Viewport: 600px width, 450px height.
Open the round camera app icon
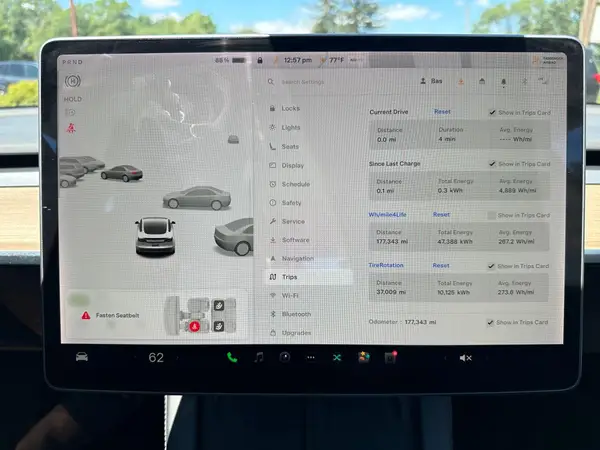click(x=285, y=357)
